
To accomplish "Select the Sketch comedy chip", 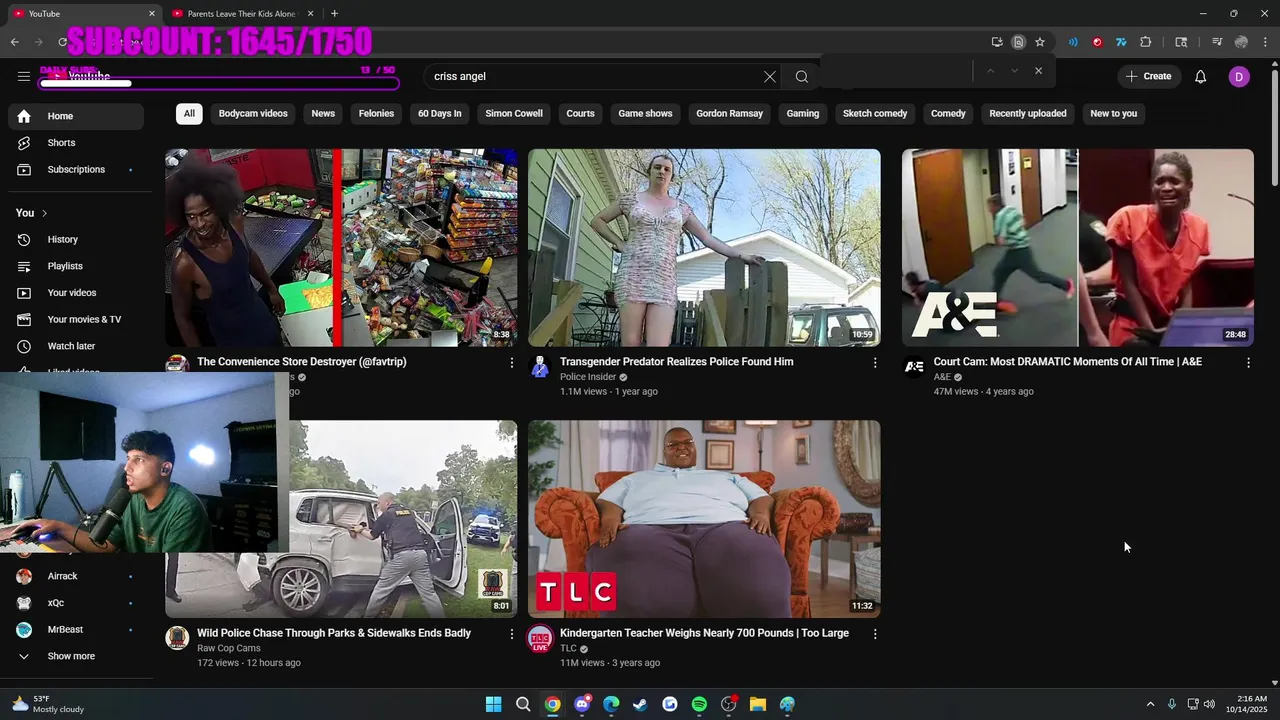I will coord(875,113).
